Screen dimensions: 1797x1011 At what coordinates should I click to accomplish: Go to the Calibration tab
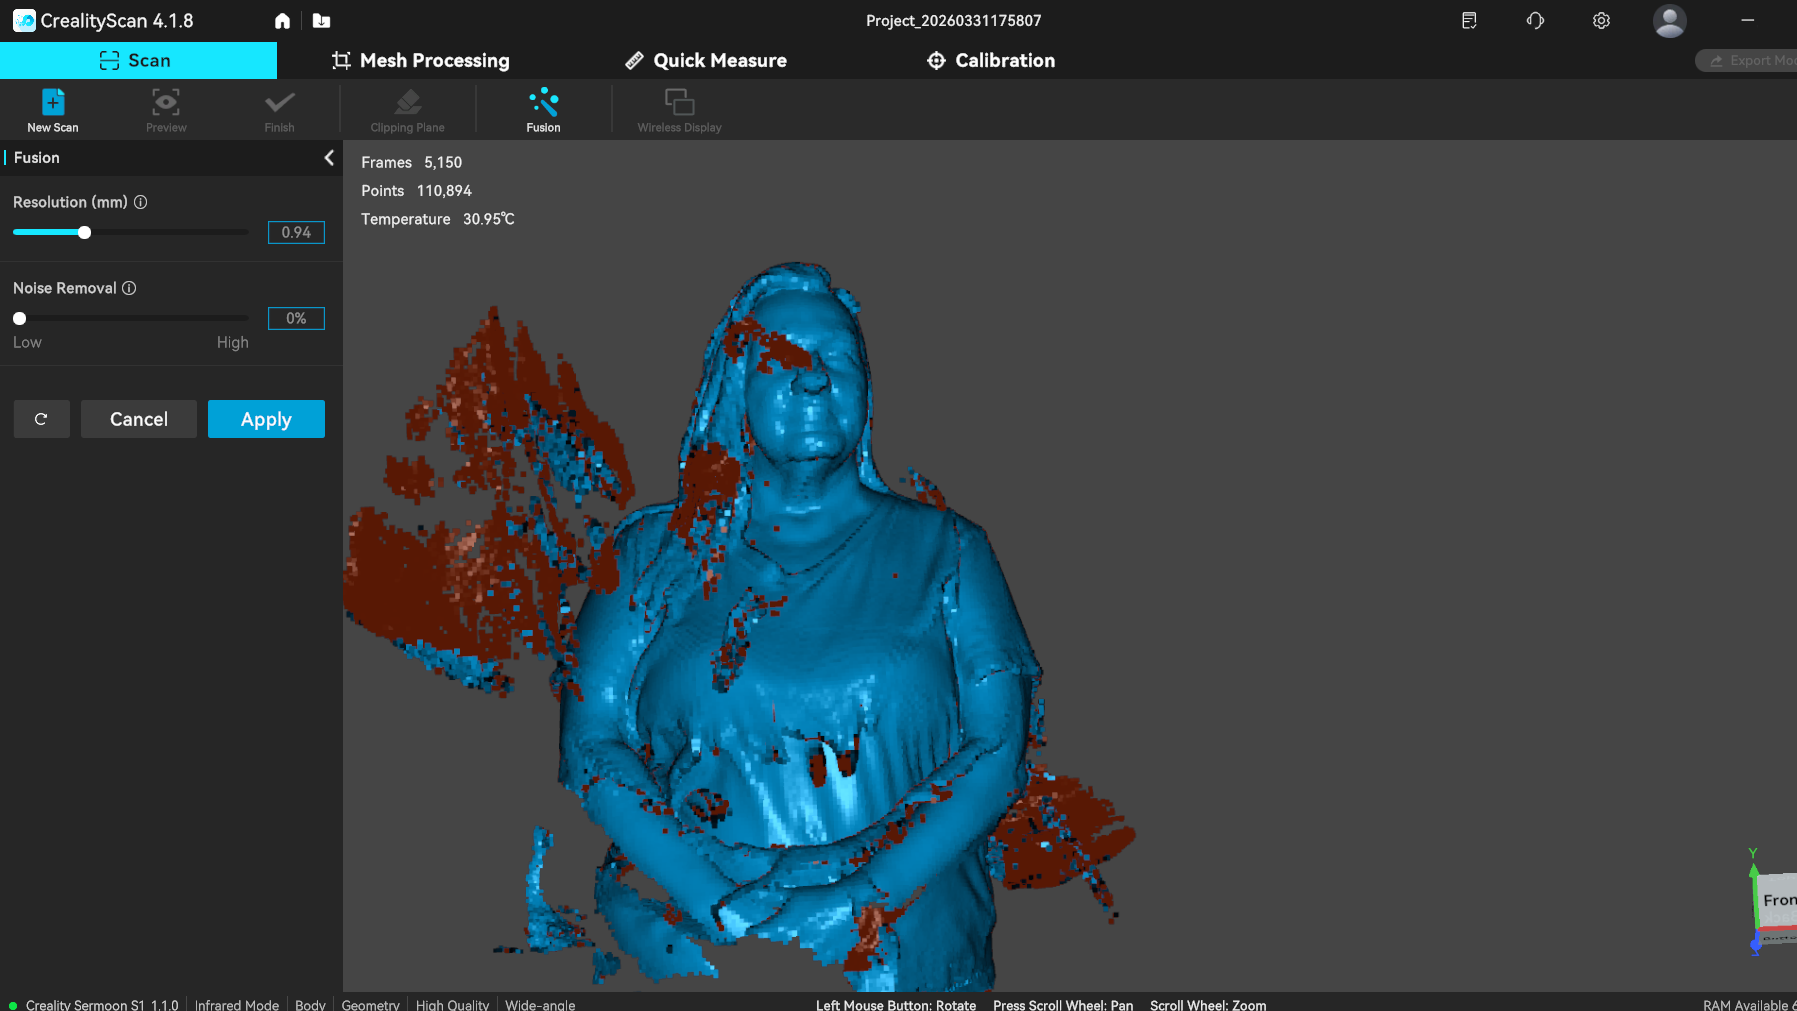click(991, 61)
